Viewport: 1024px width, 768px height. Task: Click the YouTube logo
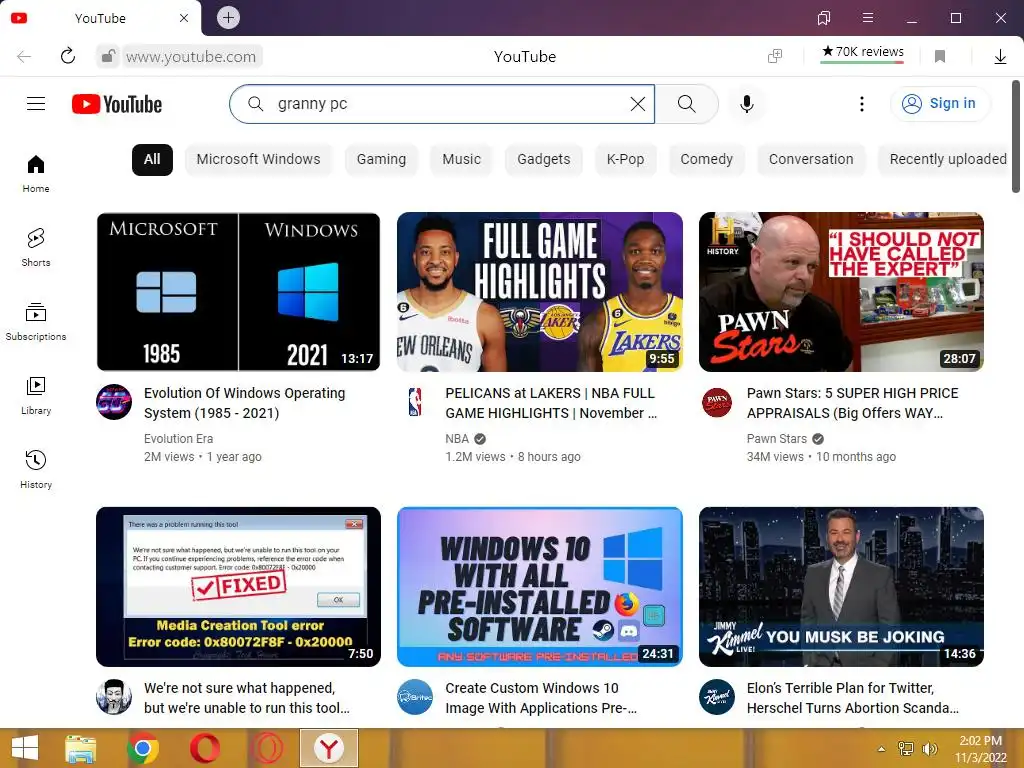pyautogui.click(x=117, y=104)
